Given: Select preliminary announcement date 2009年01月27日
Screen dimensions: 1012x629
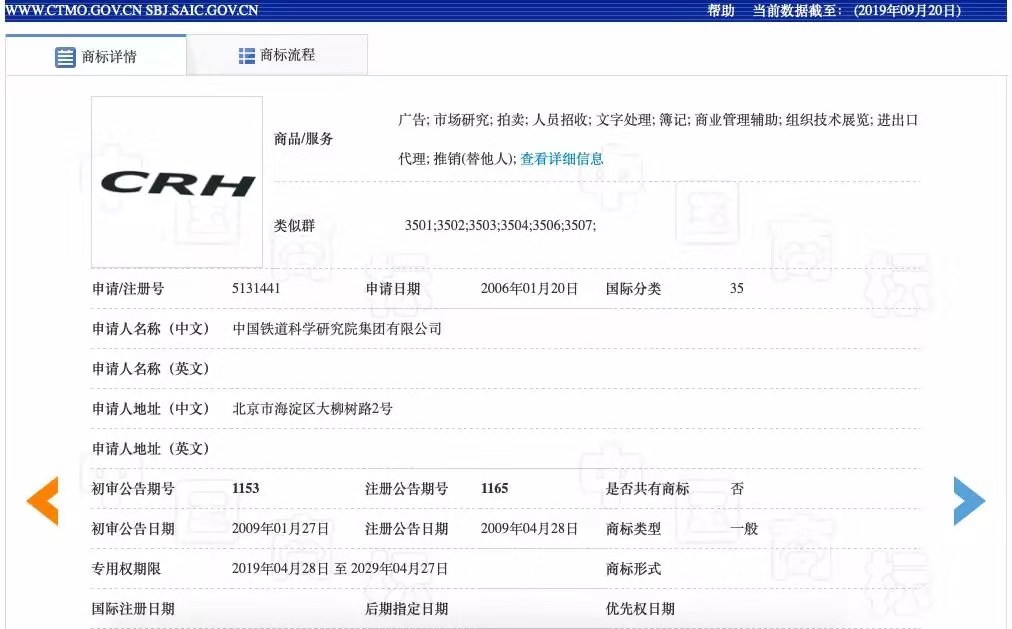Looking at the screenshot, I should (x=281, y=529).
